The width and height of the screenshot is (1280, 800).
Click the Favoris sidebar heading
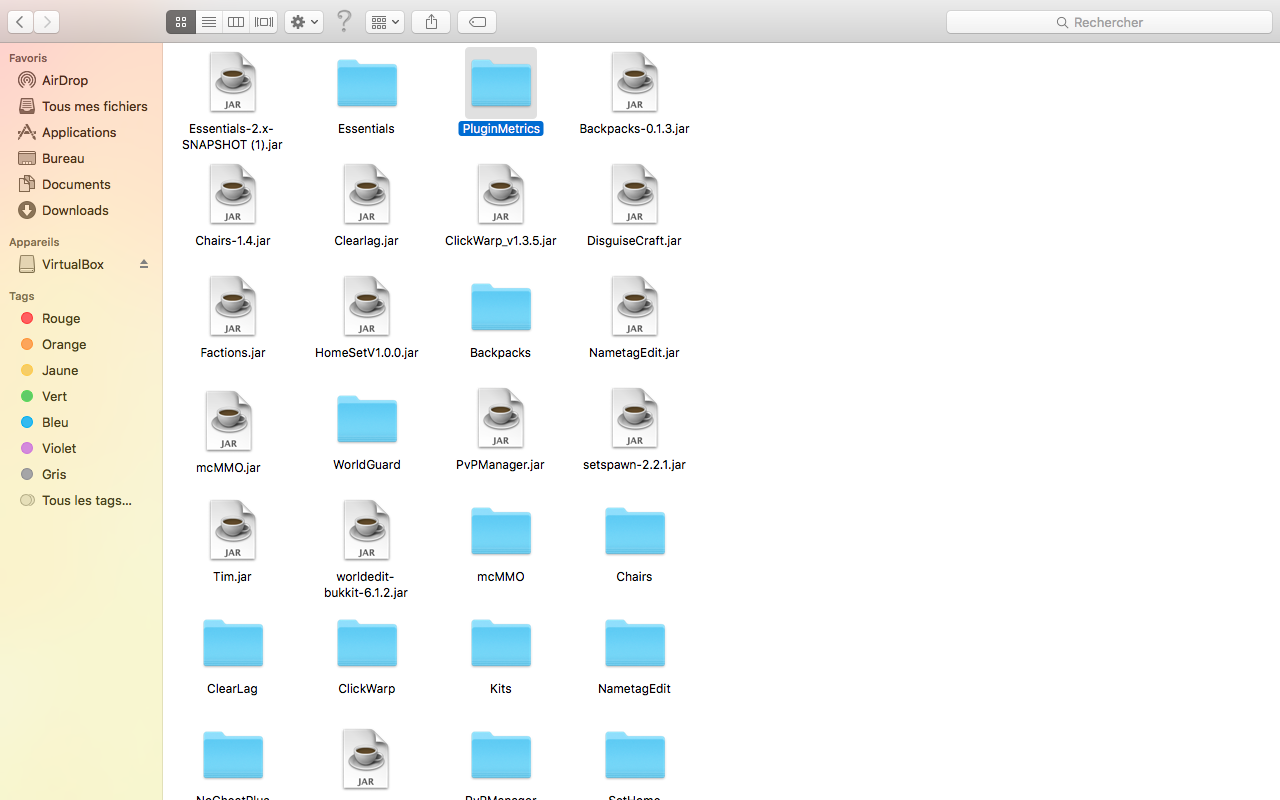[x=28, y=58]
